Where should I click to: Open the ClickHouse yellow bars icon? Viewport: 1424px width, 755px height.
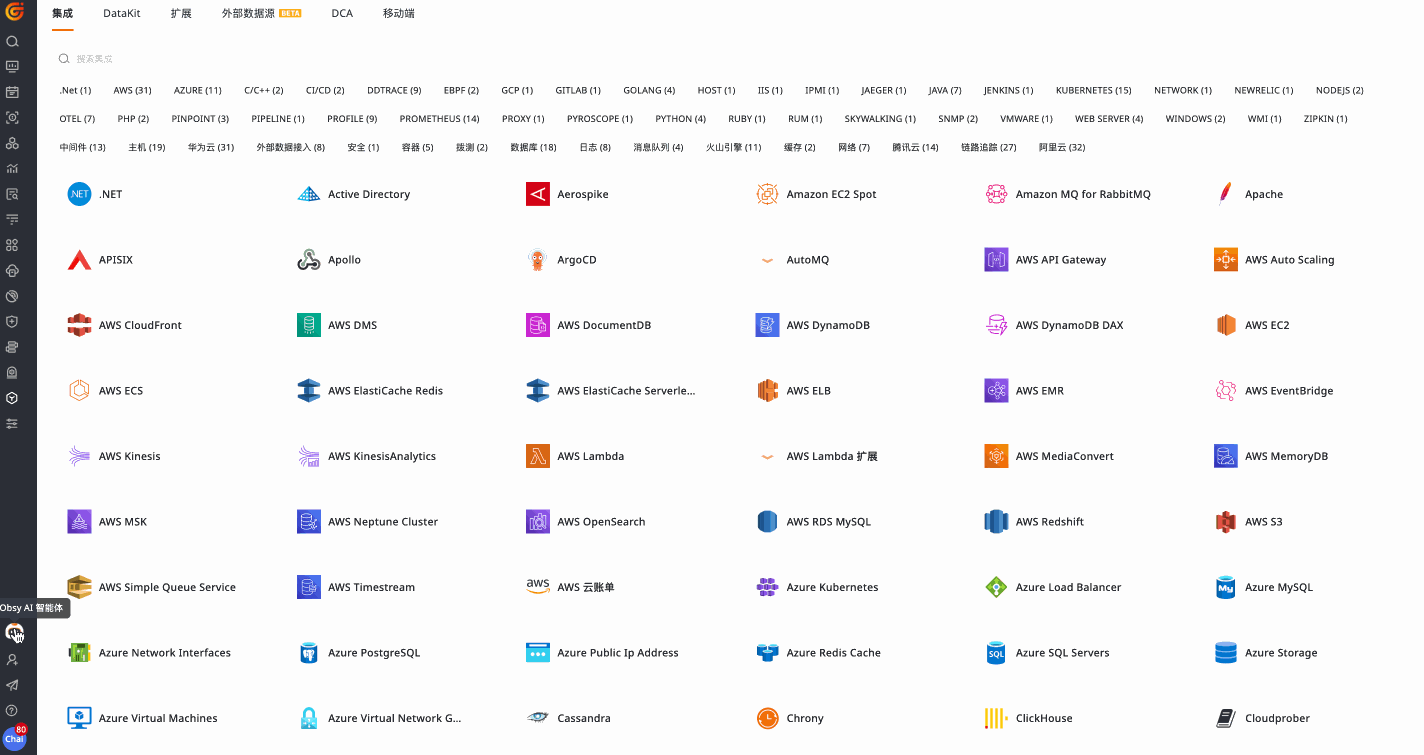996,718
